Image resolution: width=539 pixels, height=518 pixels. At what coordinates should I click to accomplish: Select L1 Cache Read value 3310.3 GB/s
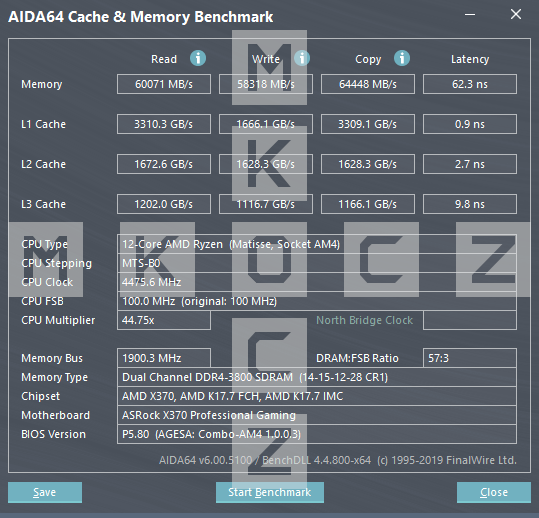click(x=164, y=124)
